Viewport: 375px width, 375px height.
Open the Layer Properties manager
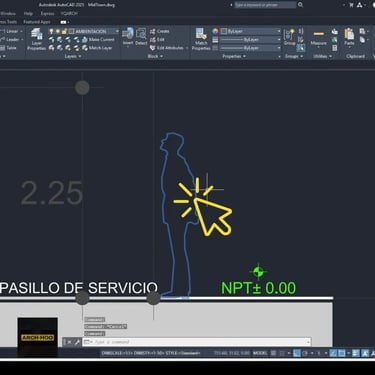coord(36,39)
